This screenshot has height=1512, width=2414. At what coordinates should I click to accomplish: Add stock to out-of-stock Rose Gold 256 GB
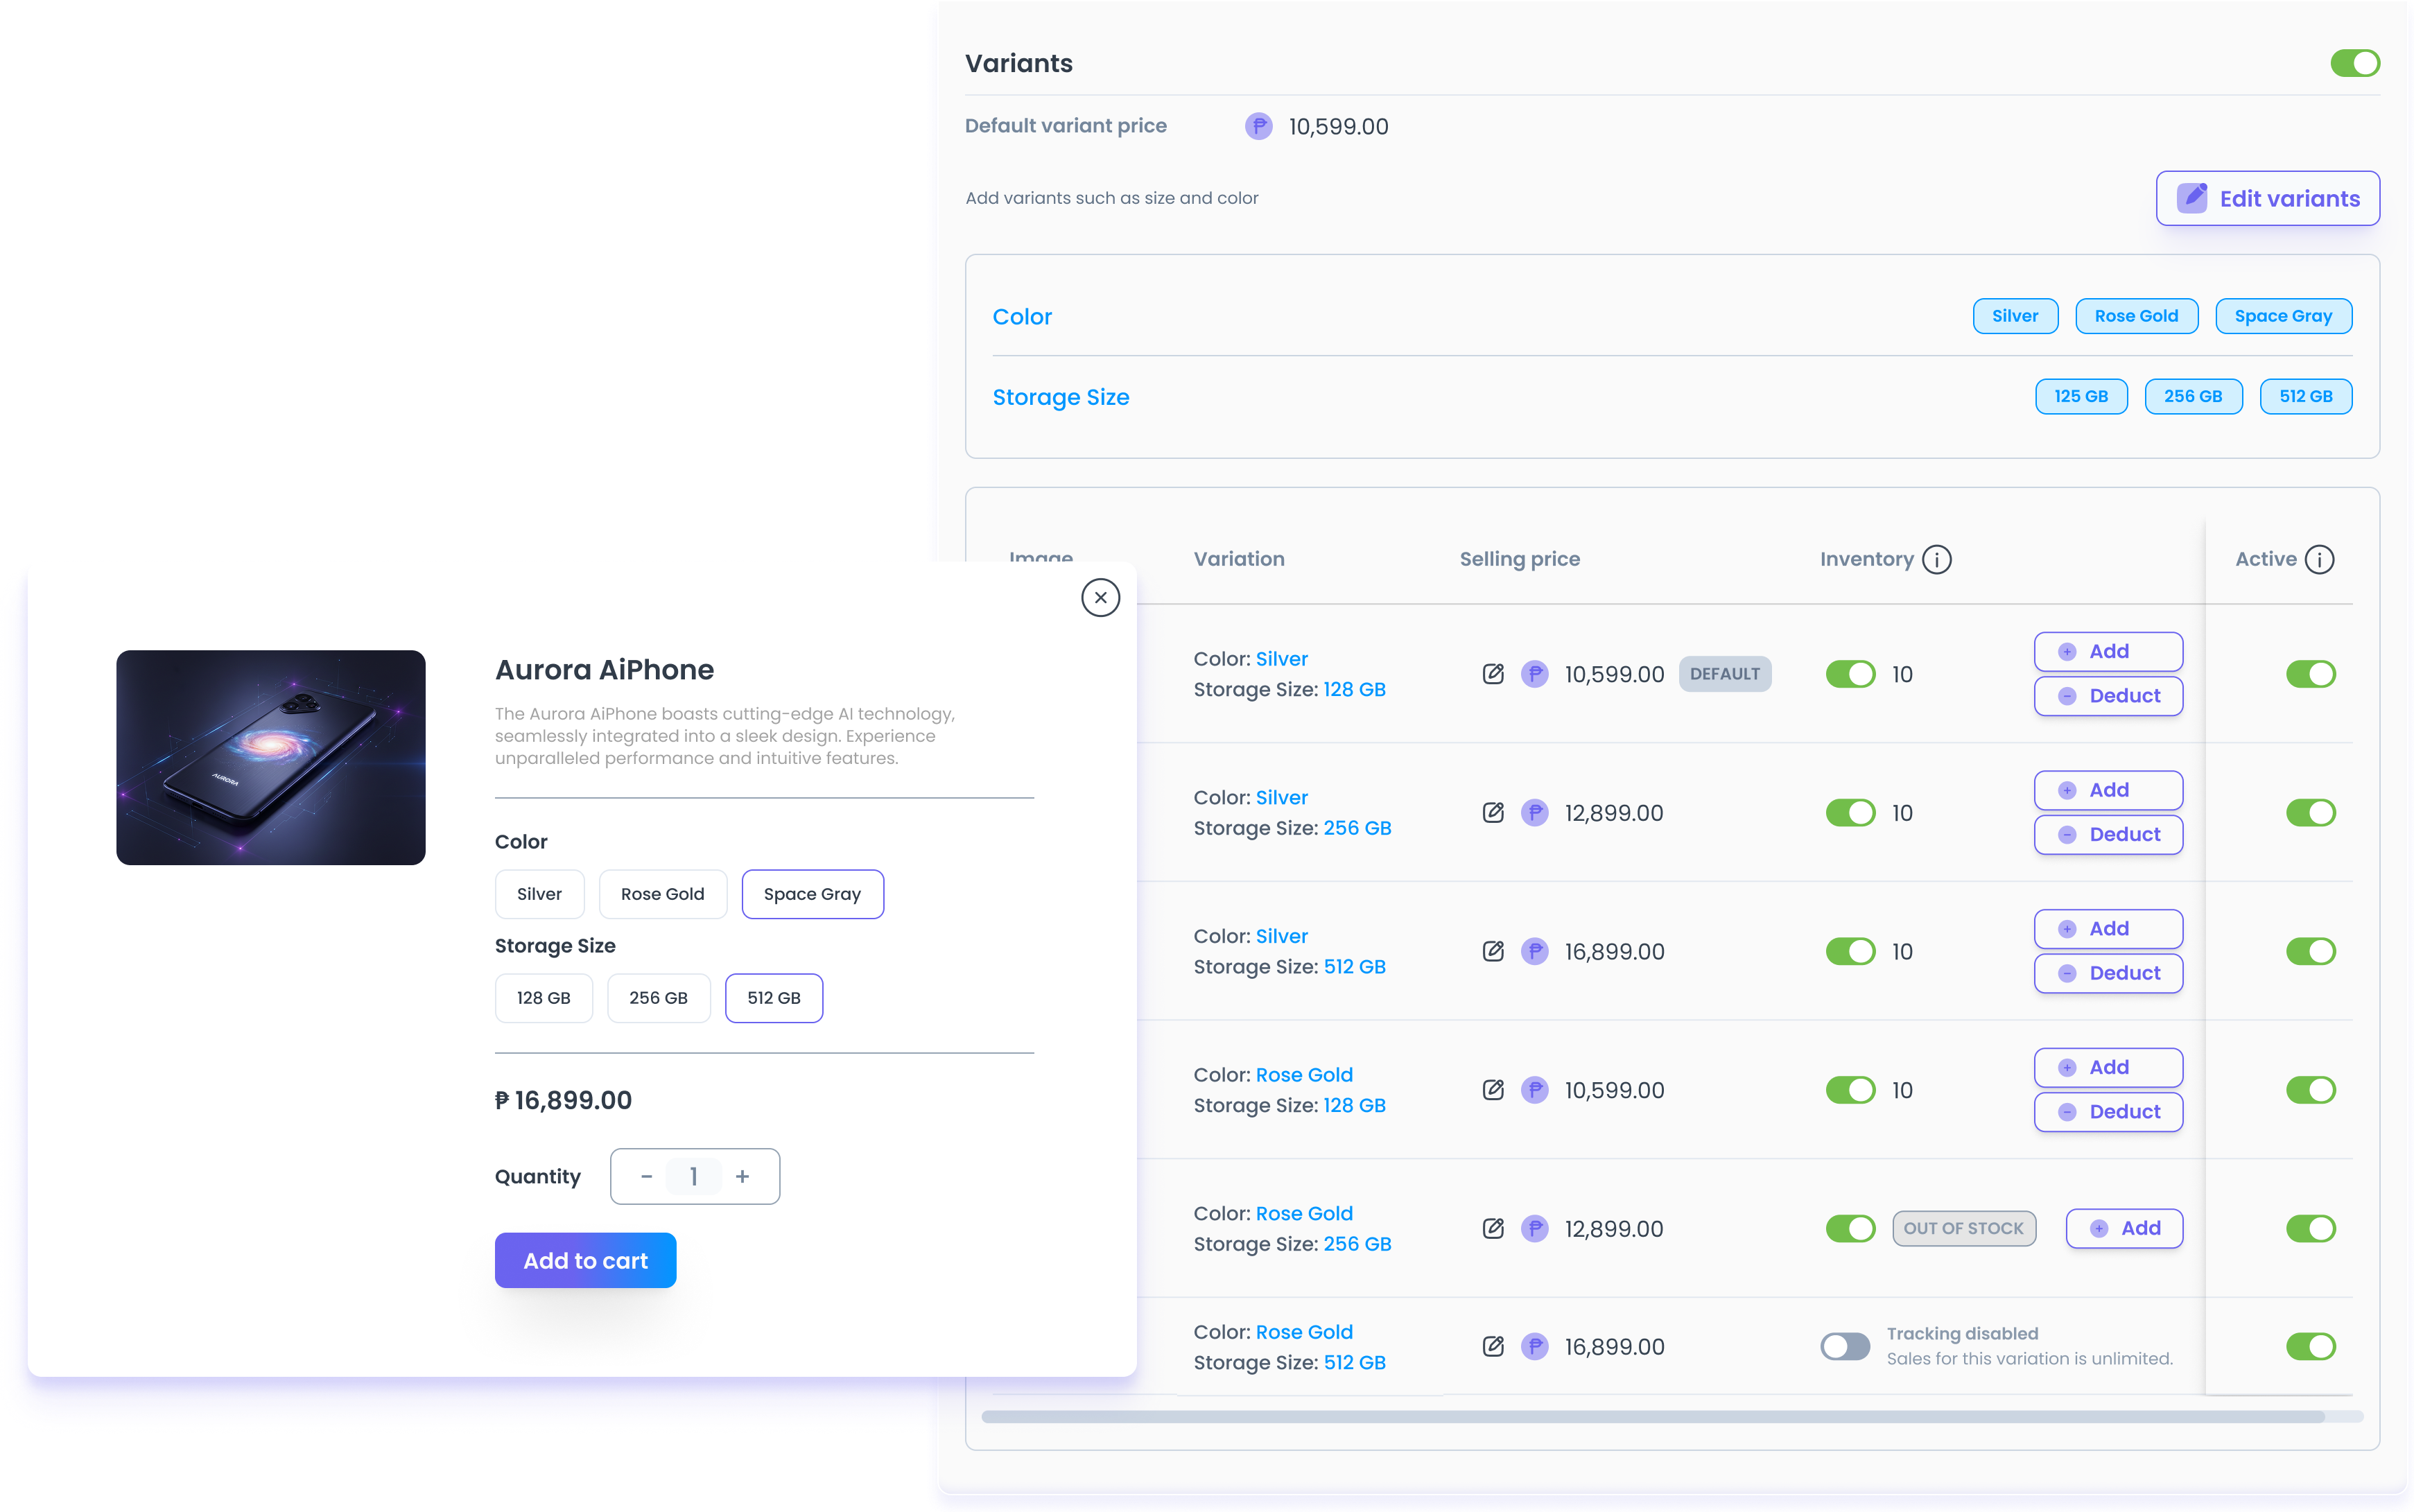[2124, 1228]
